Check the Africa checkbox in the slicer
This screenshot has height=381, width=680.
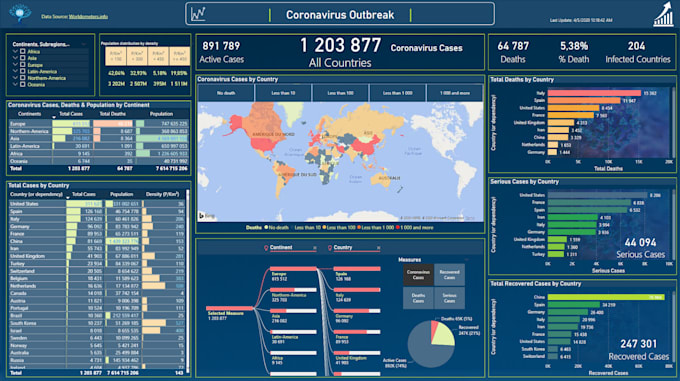[23, 52]
